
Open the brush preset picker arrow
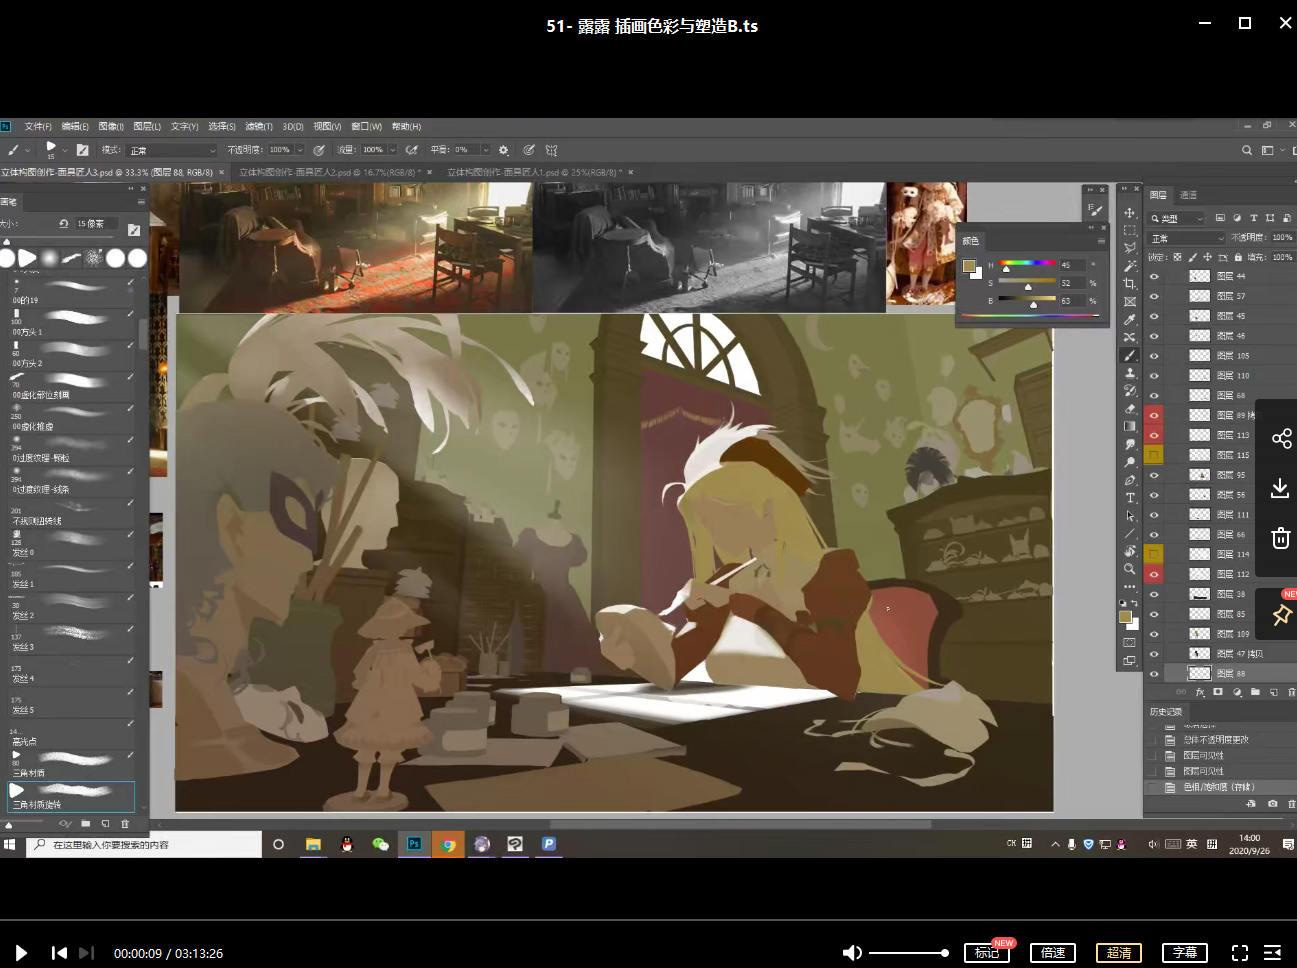pyautogui.click(x=65, y=150)
